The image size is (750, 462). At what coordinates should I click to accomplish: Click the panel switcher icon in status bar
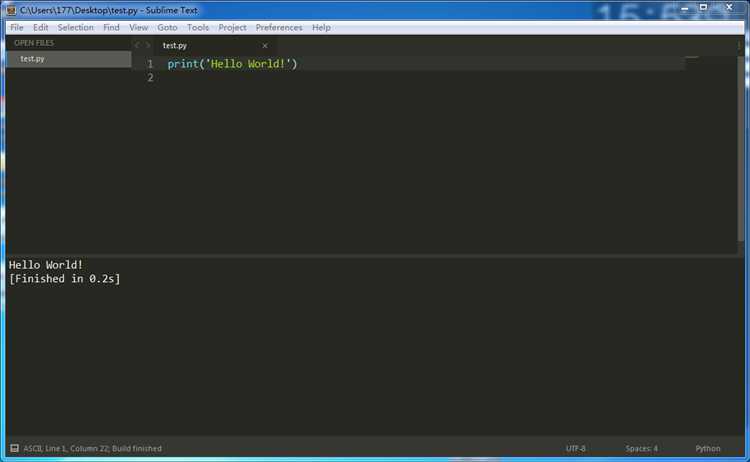pyautogui.click(x=14, y=448)
